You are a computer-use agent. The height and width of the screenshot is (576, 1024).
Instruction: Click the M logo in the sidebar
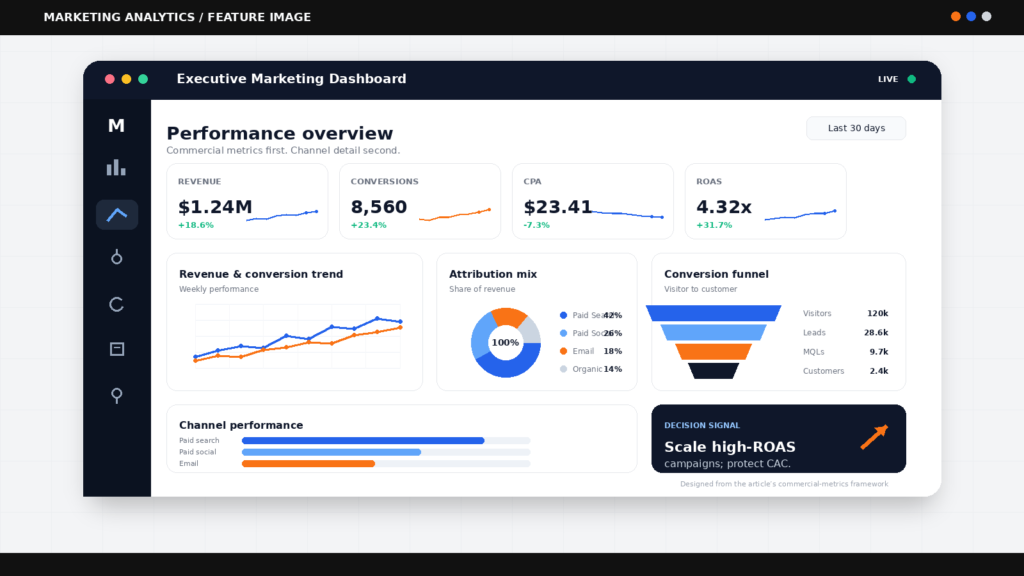116,125
